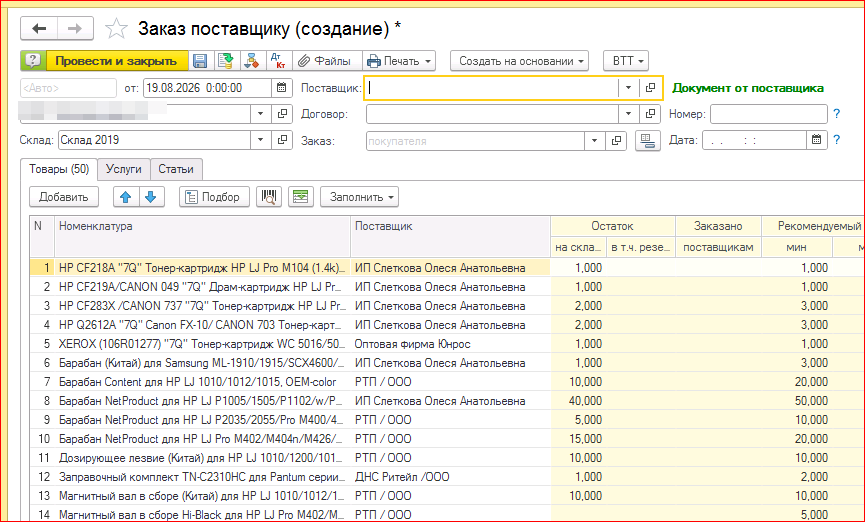Click the Склад 2019 input field

[154, 140]
